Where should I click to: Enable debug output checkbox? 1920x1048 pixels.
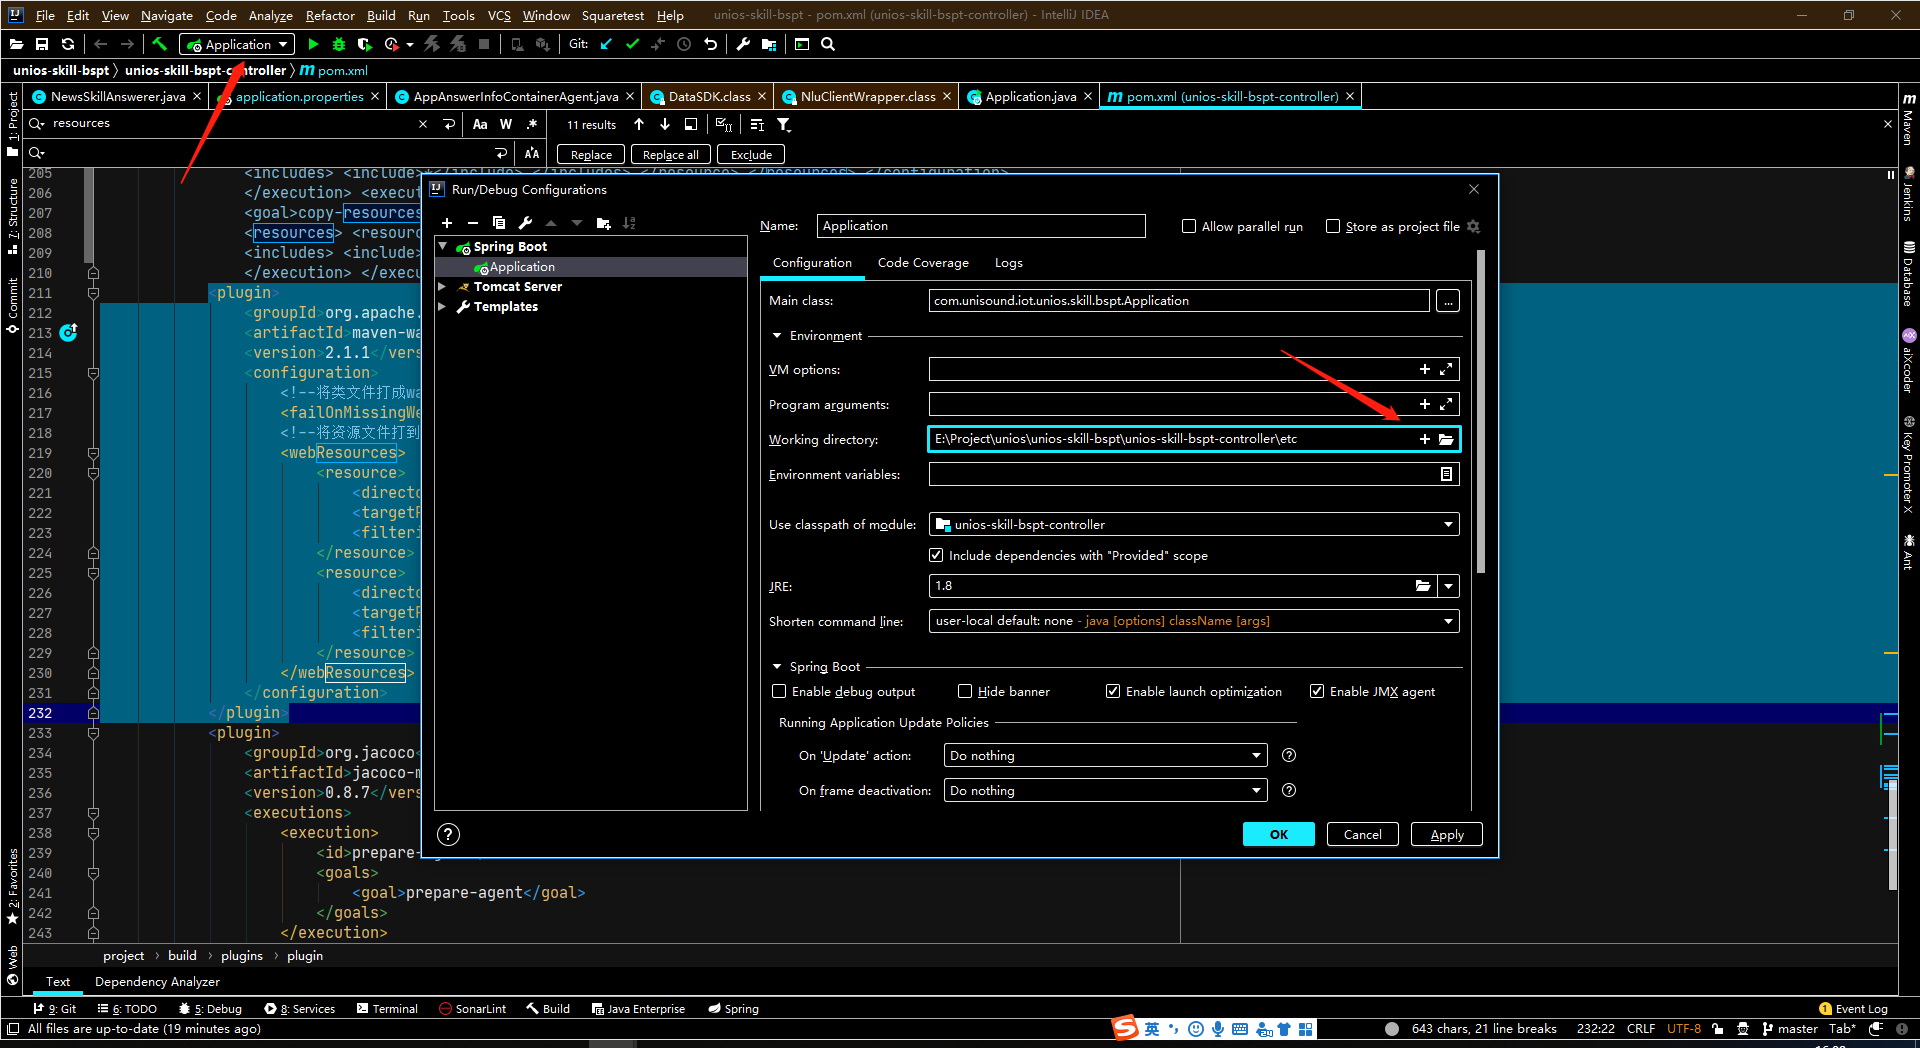click(x=779, y=691)
